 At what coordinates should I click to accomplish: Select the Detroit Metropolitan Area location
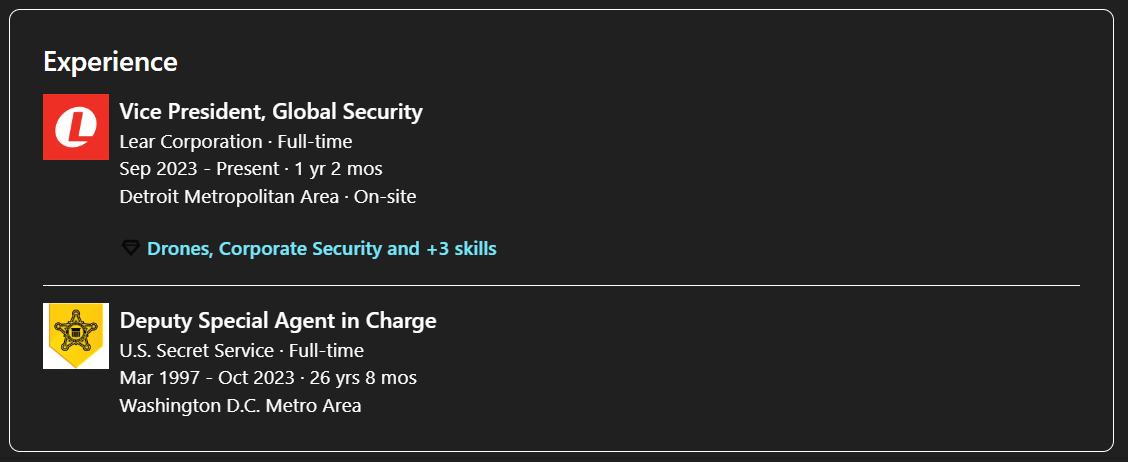(229, 196)
